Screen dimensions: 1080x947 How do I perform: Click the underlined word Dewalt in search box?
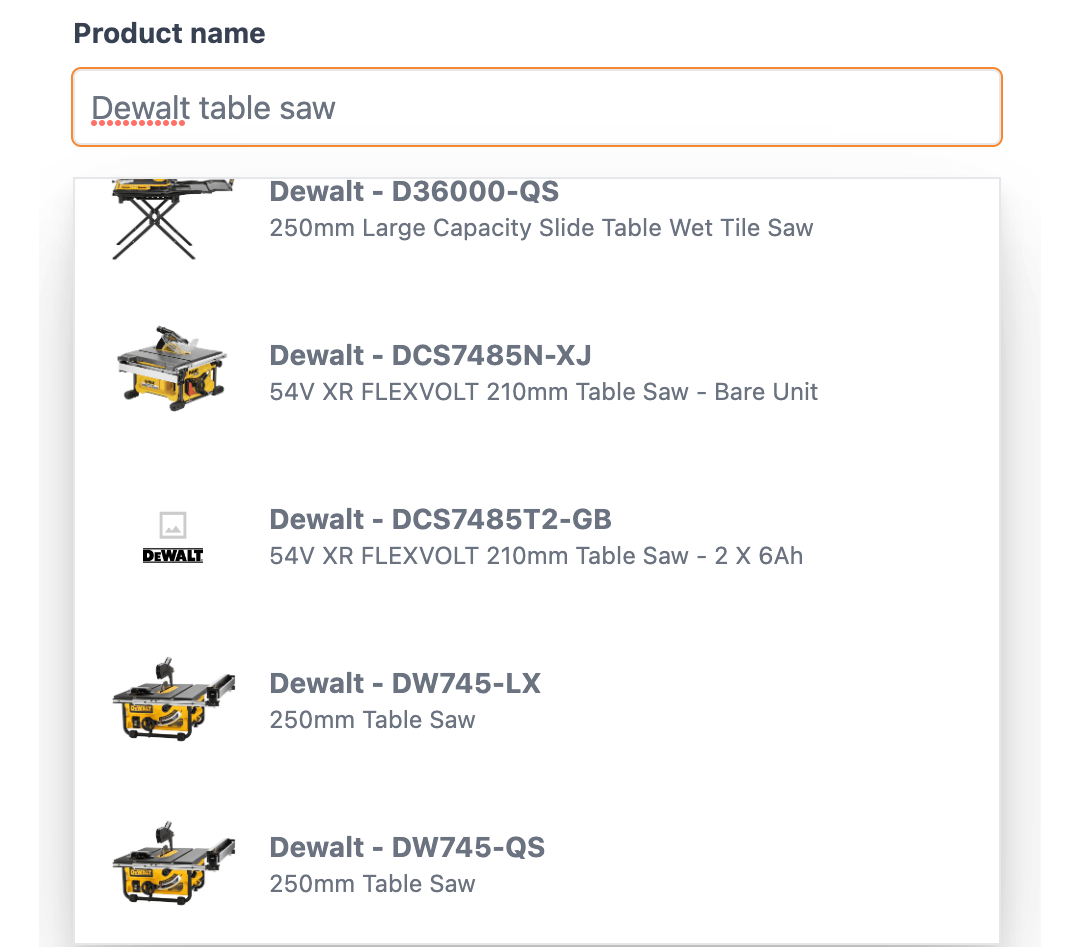[140, 108]
